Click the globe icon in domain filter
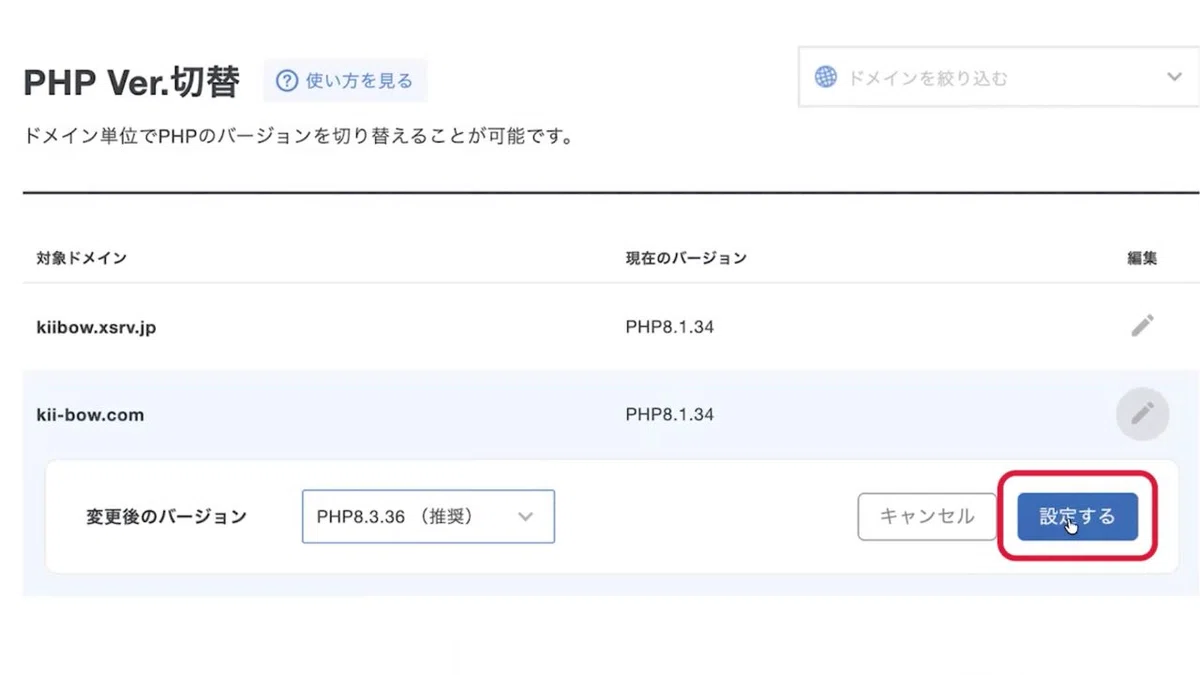 [x=825, y=77]
